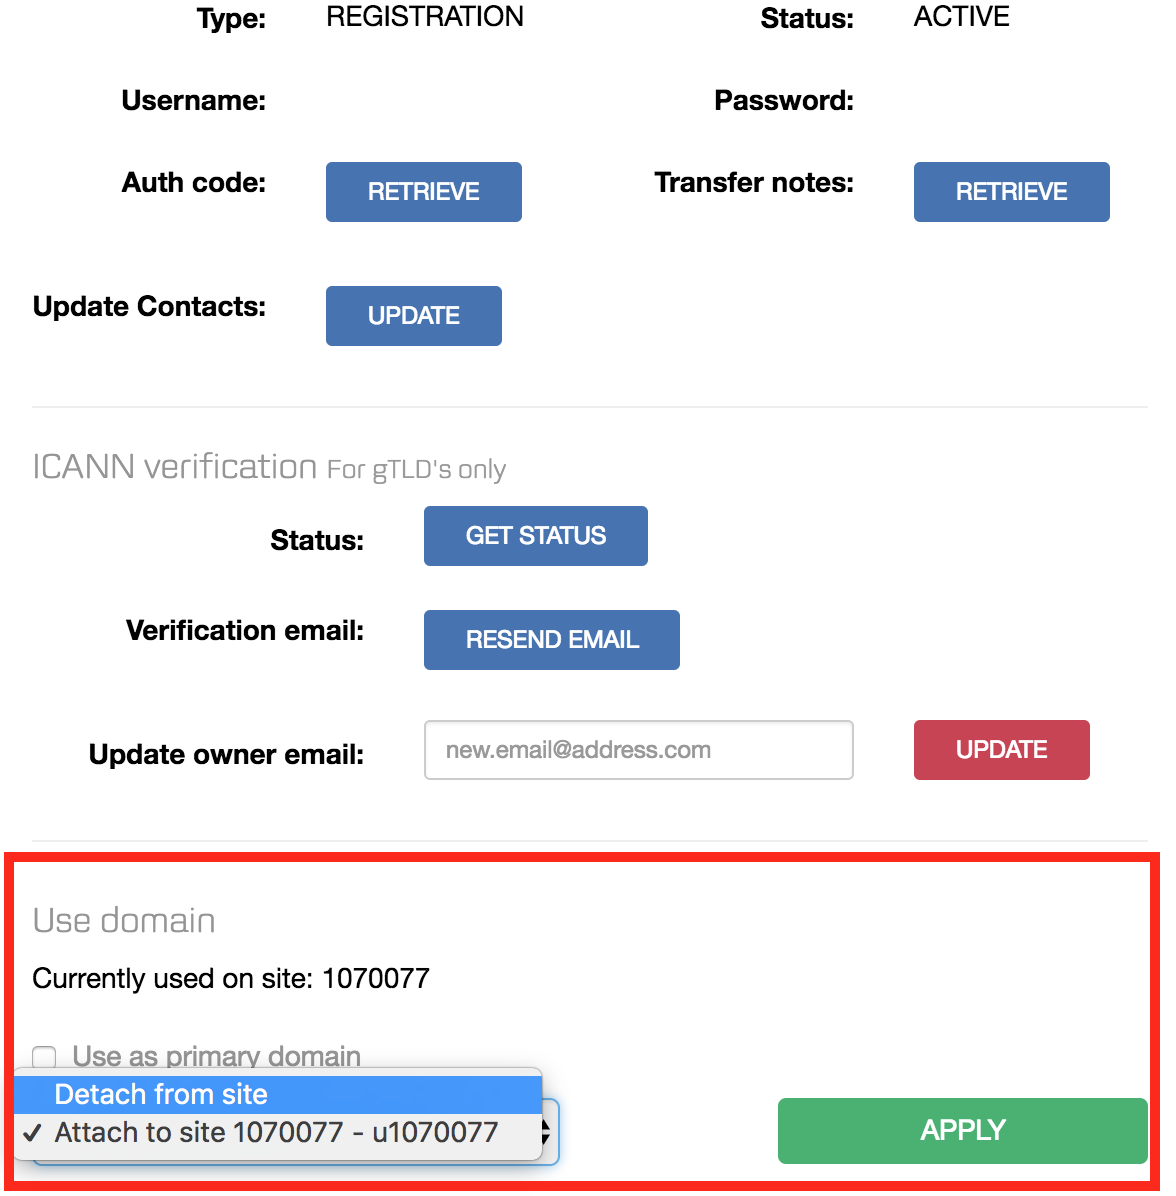This screenshot has width=1176, height=1196.
Task: Click the ACTIVE status value
Action: 961,17
